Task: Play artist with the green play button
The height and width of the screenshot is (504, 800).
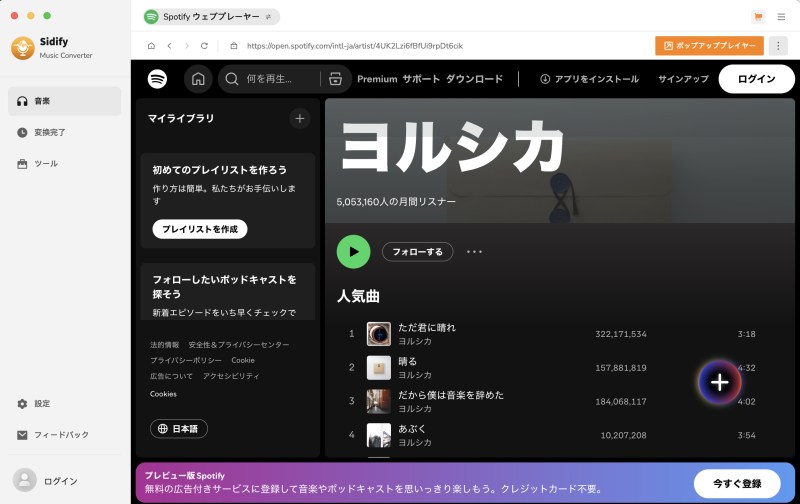Action: [x=354, y=251]
